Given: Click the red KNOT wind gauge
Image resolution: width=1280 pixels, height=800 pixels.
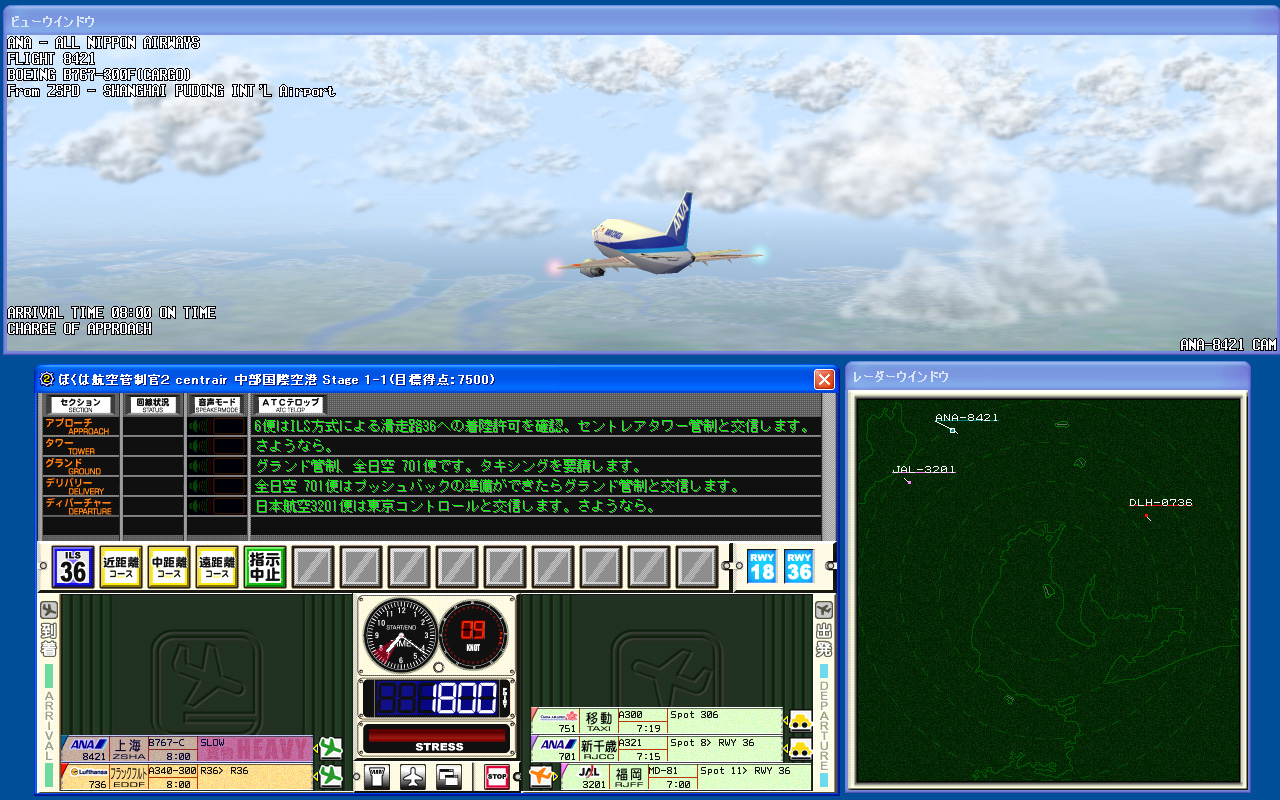Looking at the screenshot, I should 473,634.
